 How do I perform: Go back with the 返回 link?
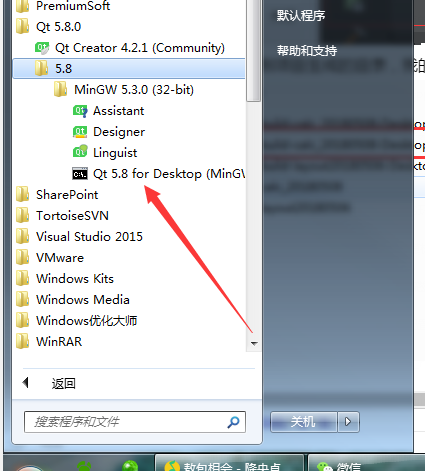click(x=64, y=383)
